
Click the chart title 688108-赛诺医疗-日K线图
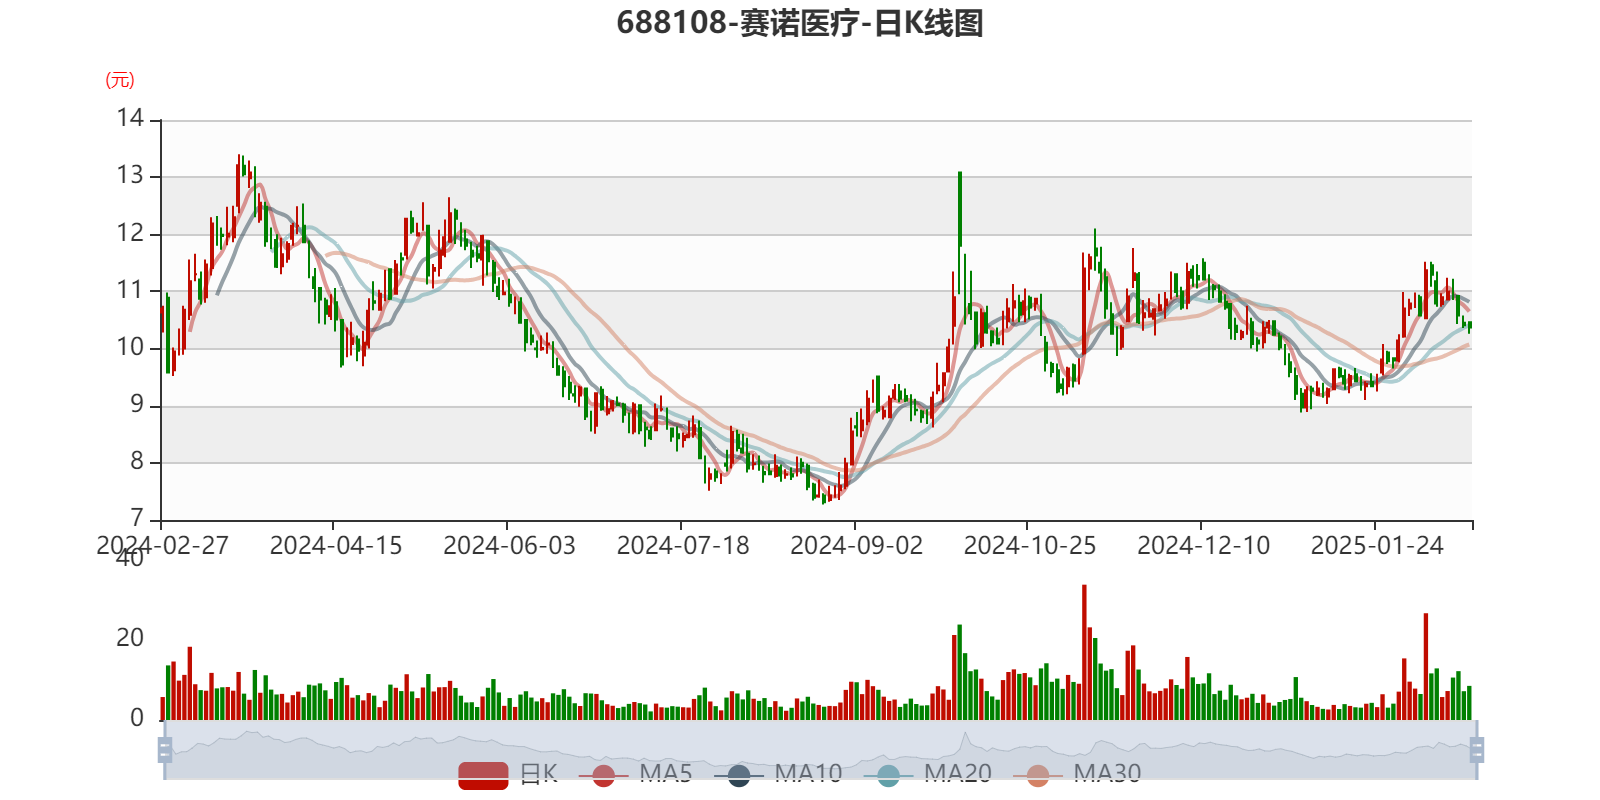coord(800,22)
